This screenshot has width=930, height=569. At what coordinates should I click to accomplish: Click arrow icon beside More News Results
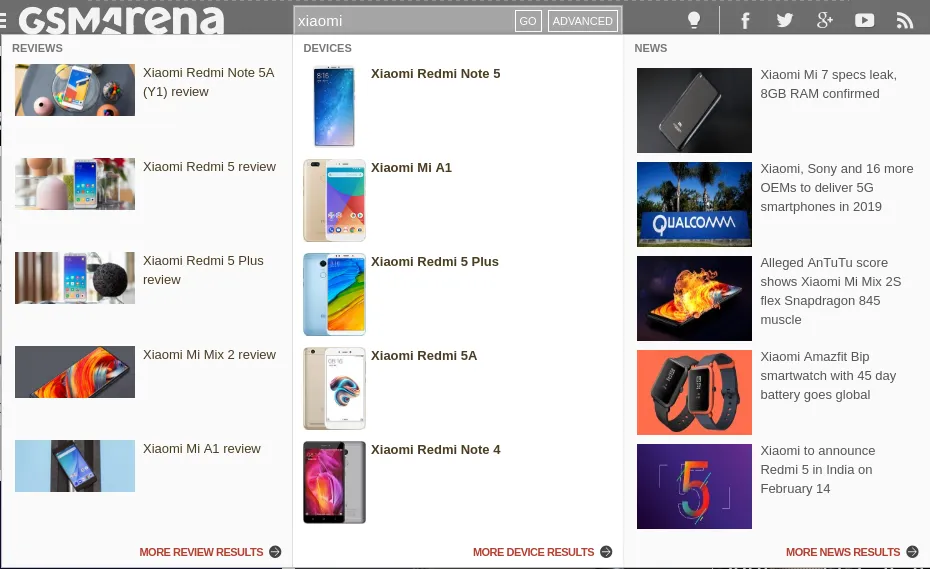pos(913,552)
